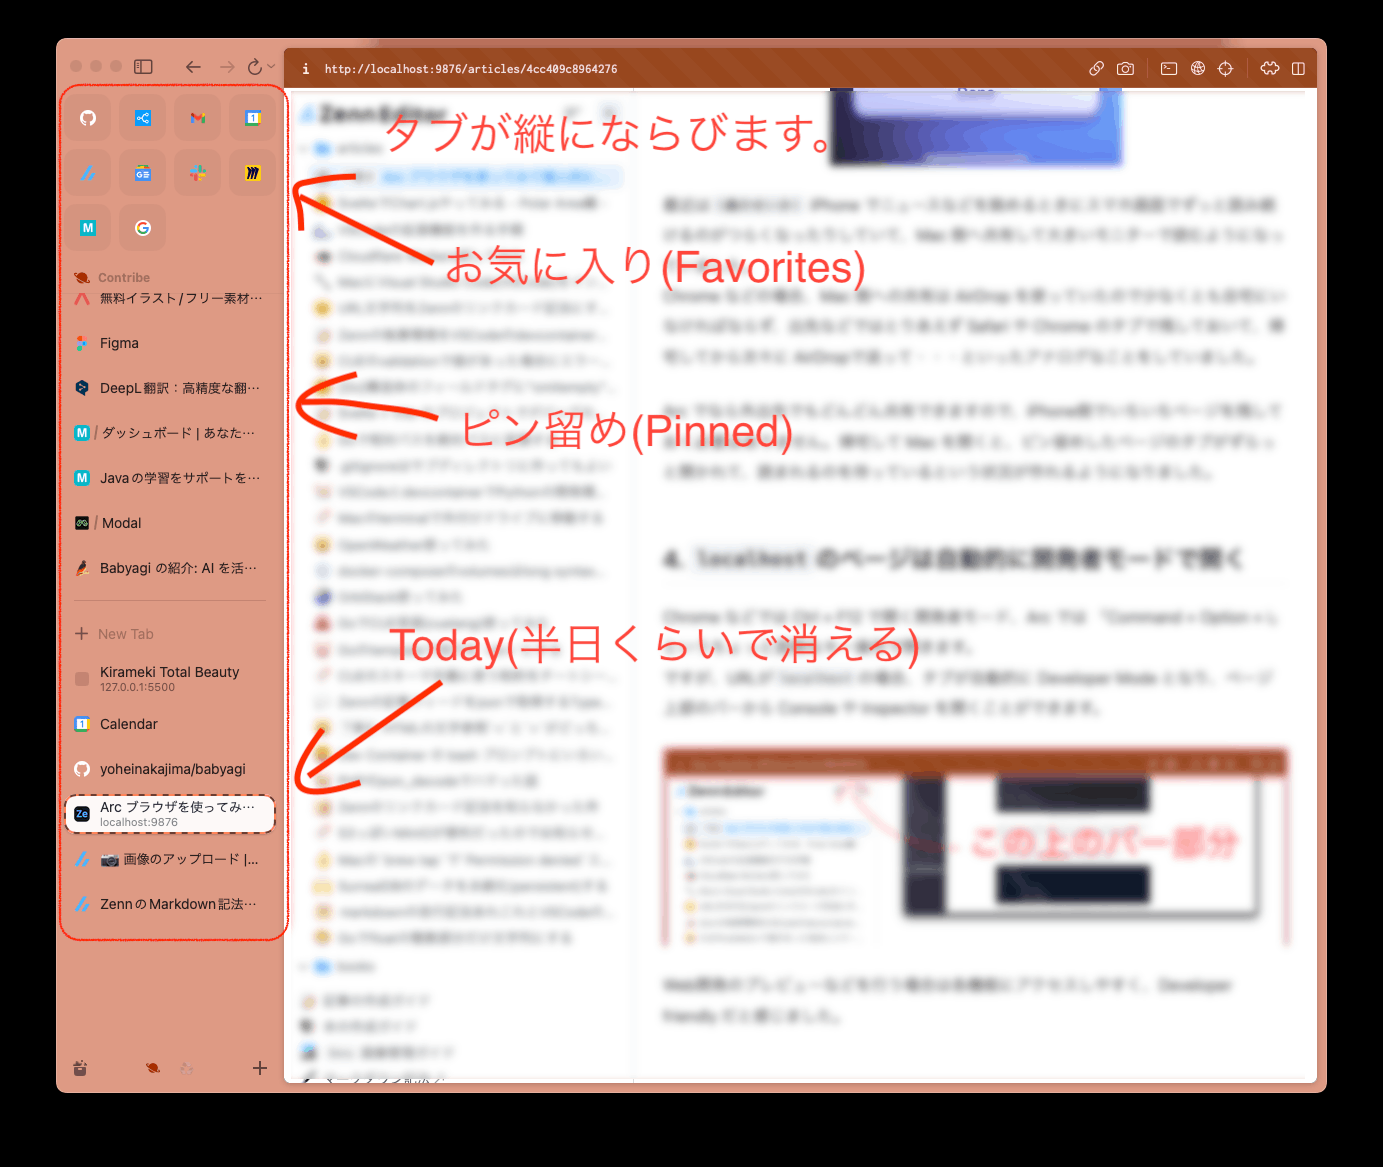
Task: Toggle split view in the toolbar
Action: point(1298,69)
